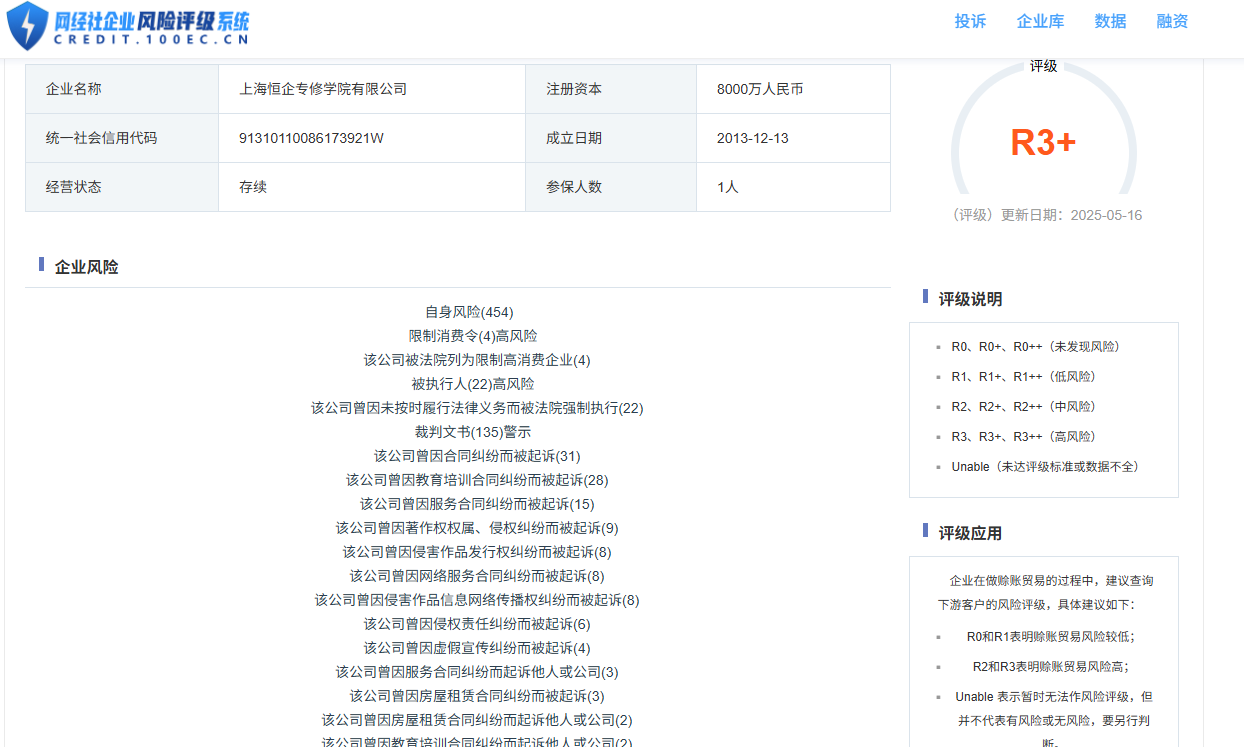Select 著作权权属、侵权纠纷而被起诉(9) line

click(477, 528)
